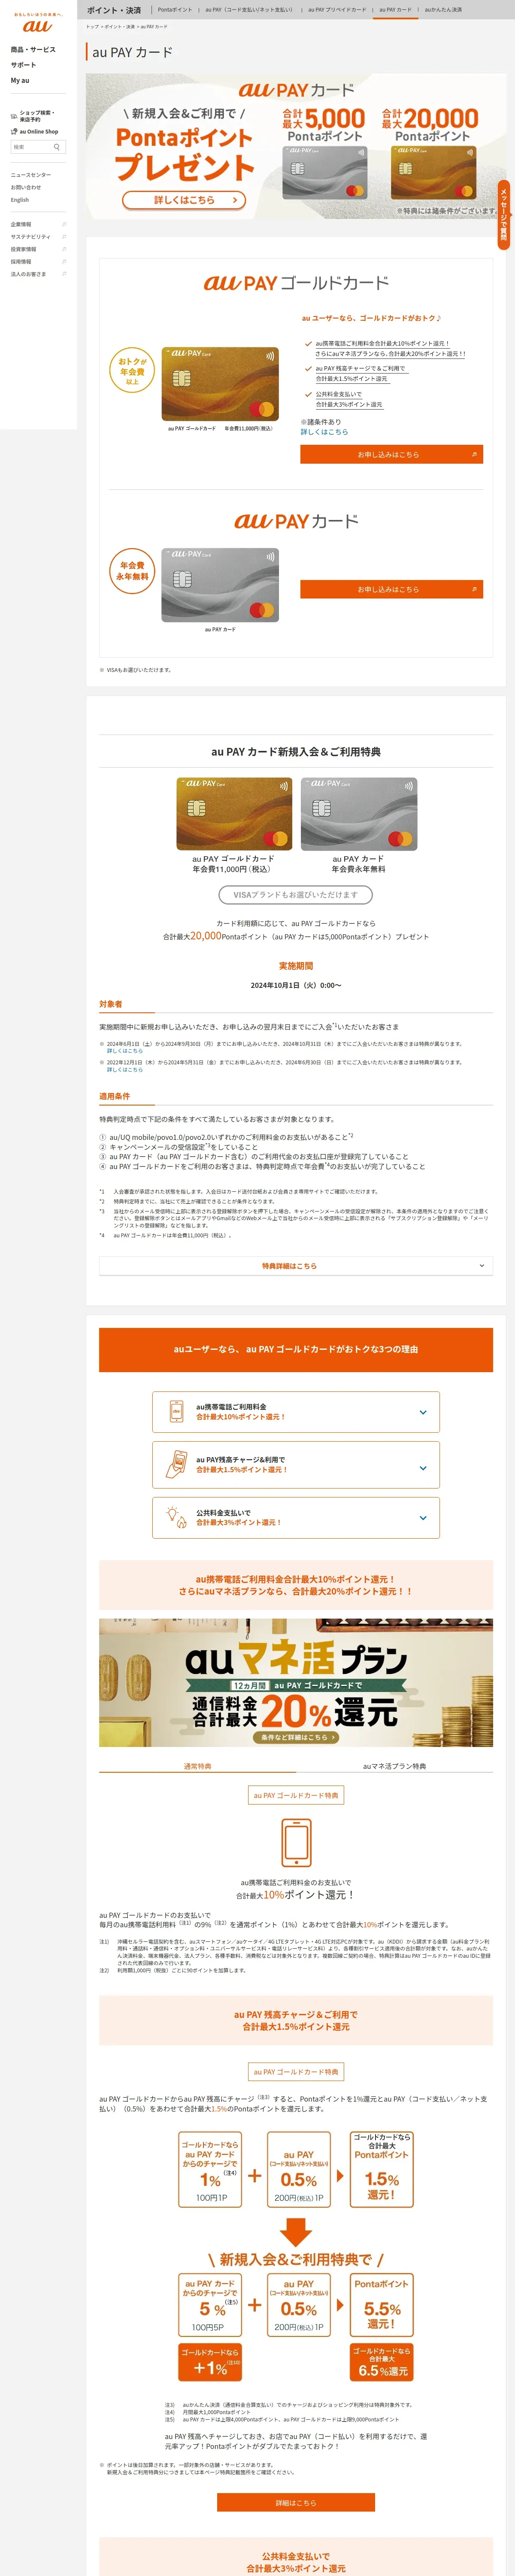Click the lightbulb utility bills icon
Image resolution: width=515 pixels, height=2576 pixels.
point(176,1517)
